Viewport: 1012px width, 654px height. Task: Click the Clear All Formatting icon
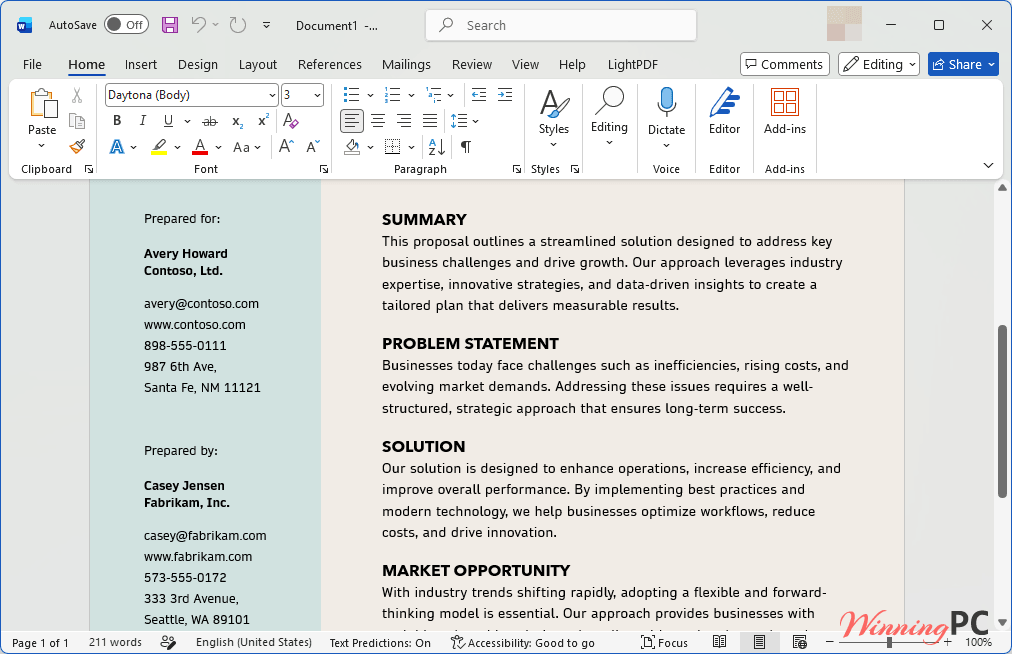pos(290,121)
